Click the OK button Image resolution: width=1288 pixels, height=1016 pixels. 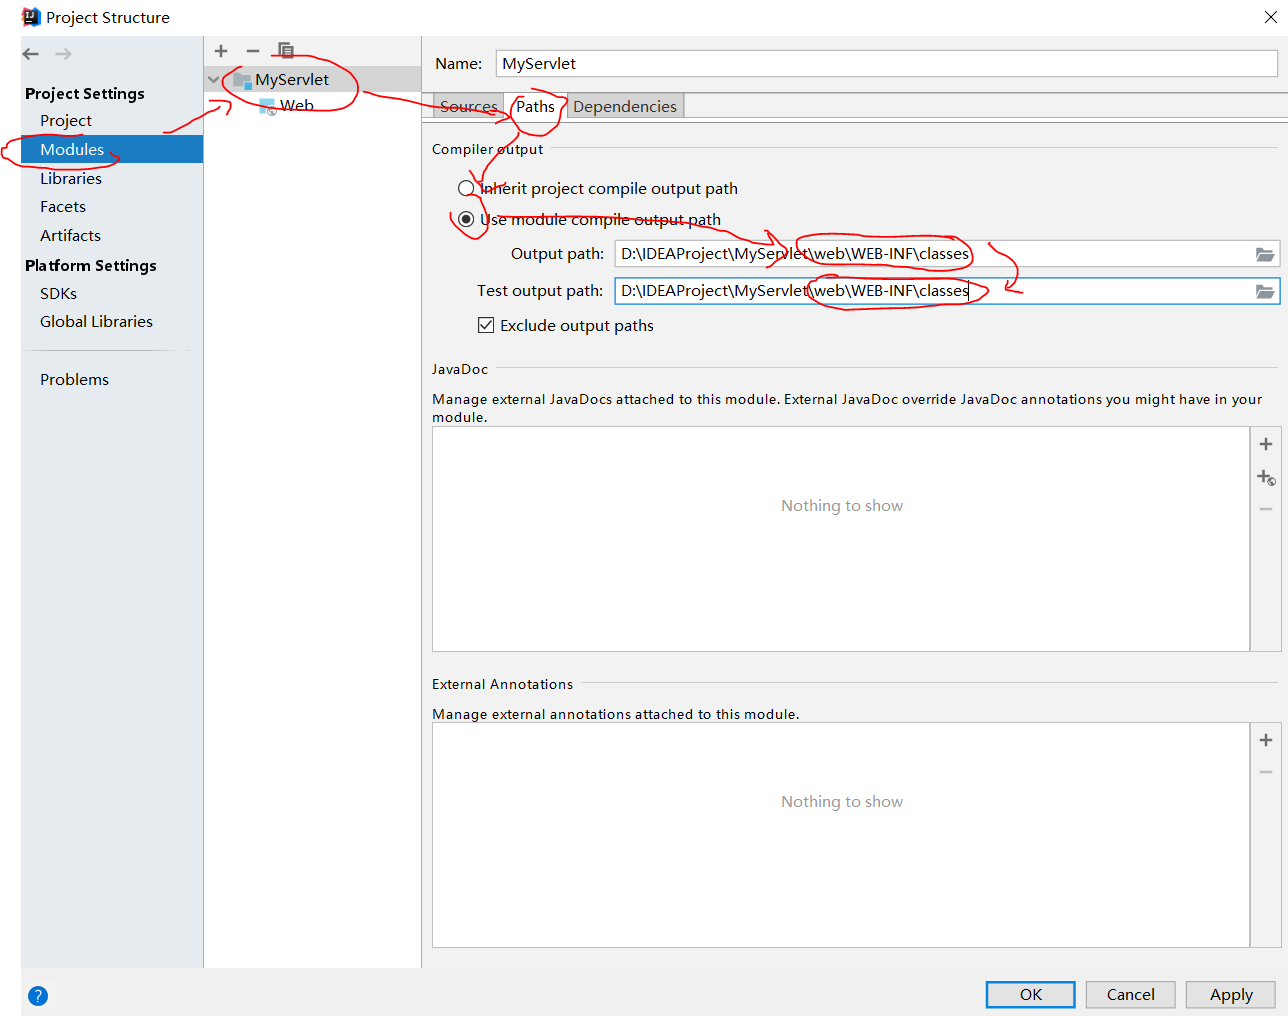coord(1030,995)
